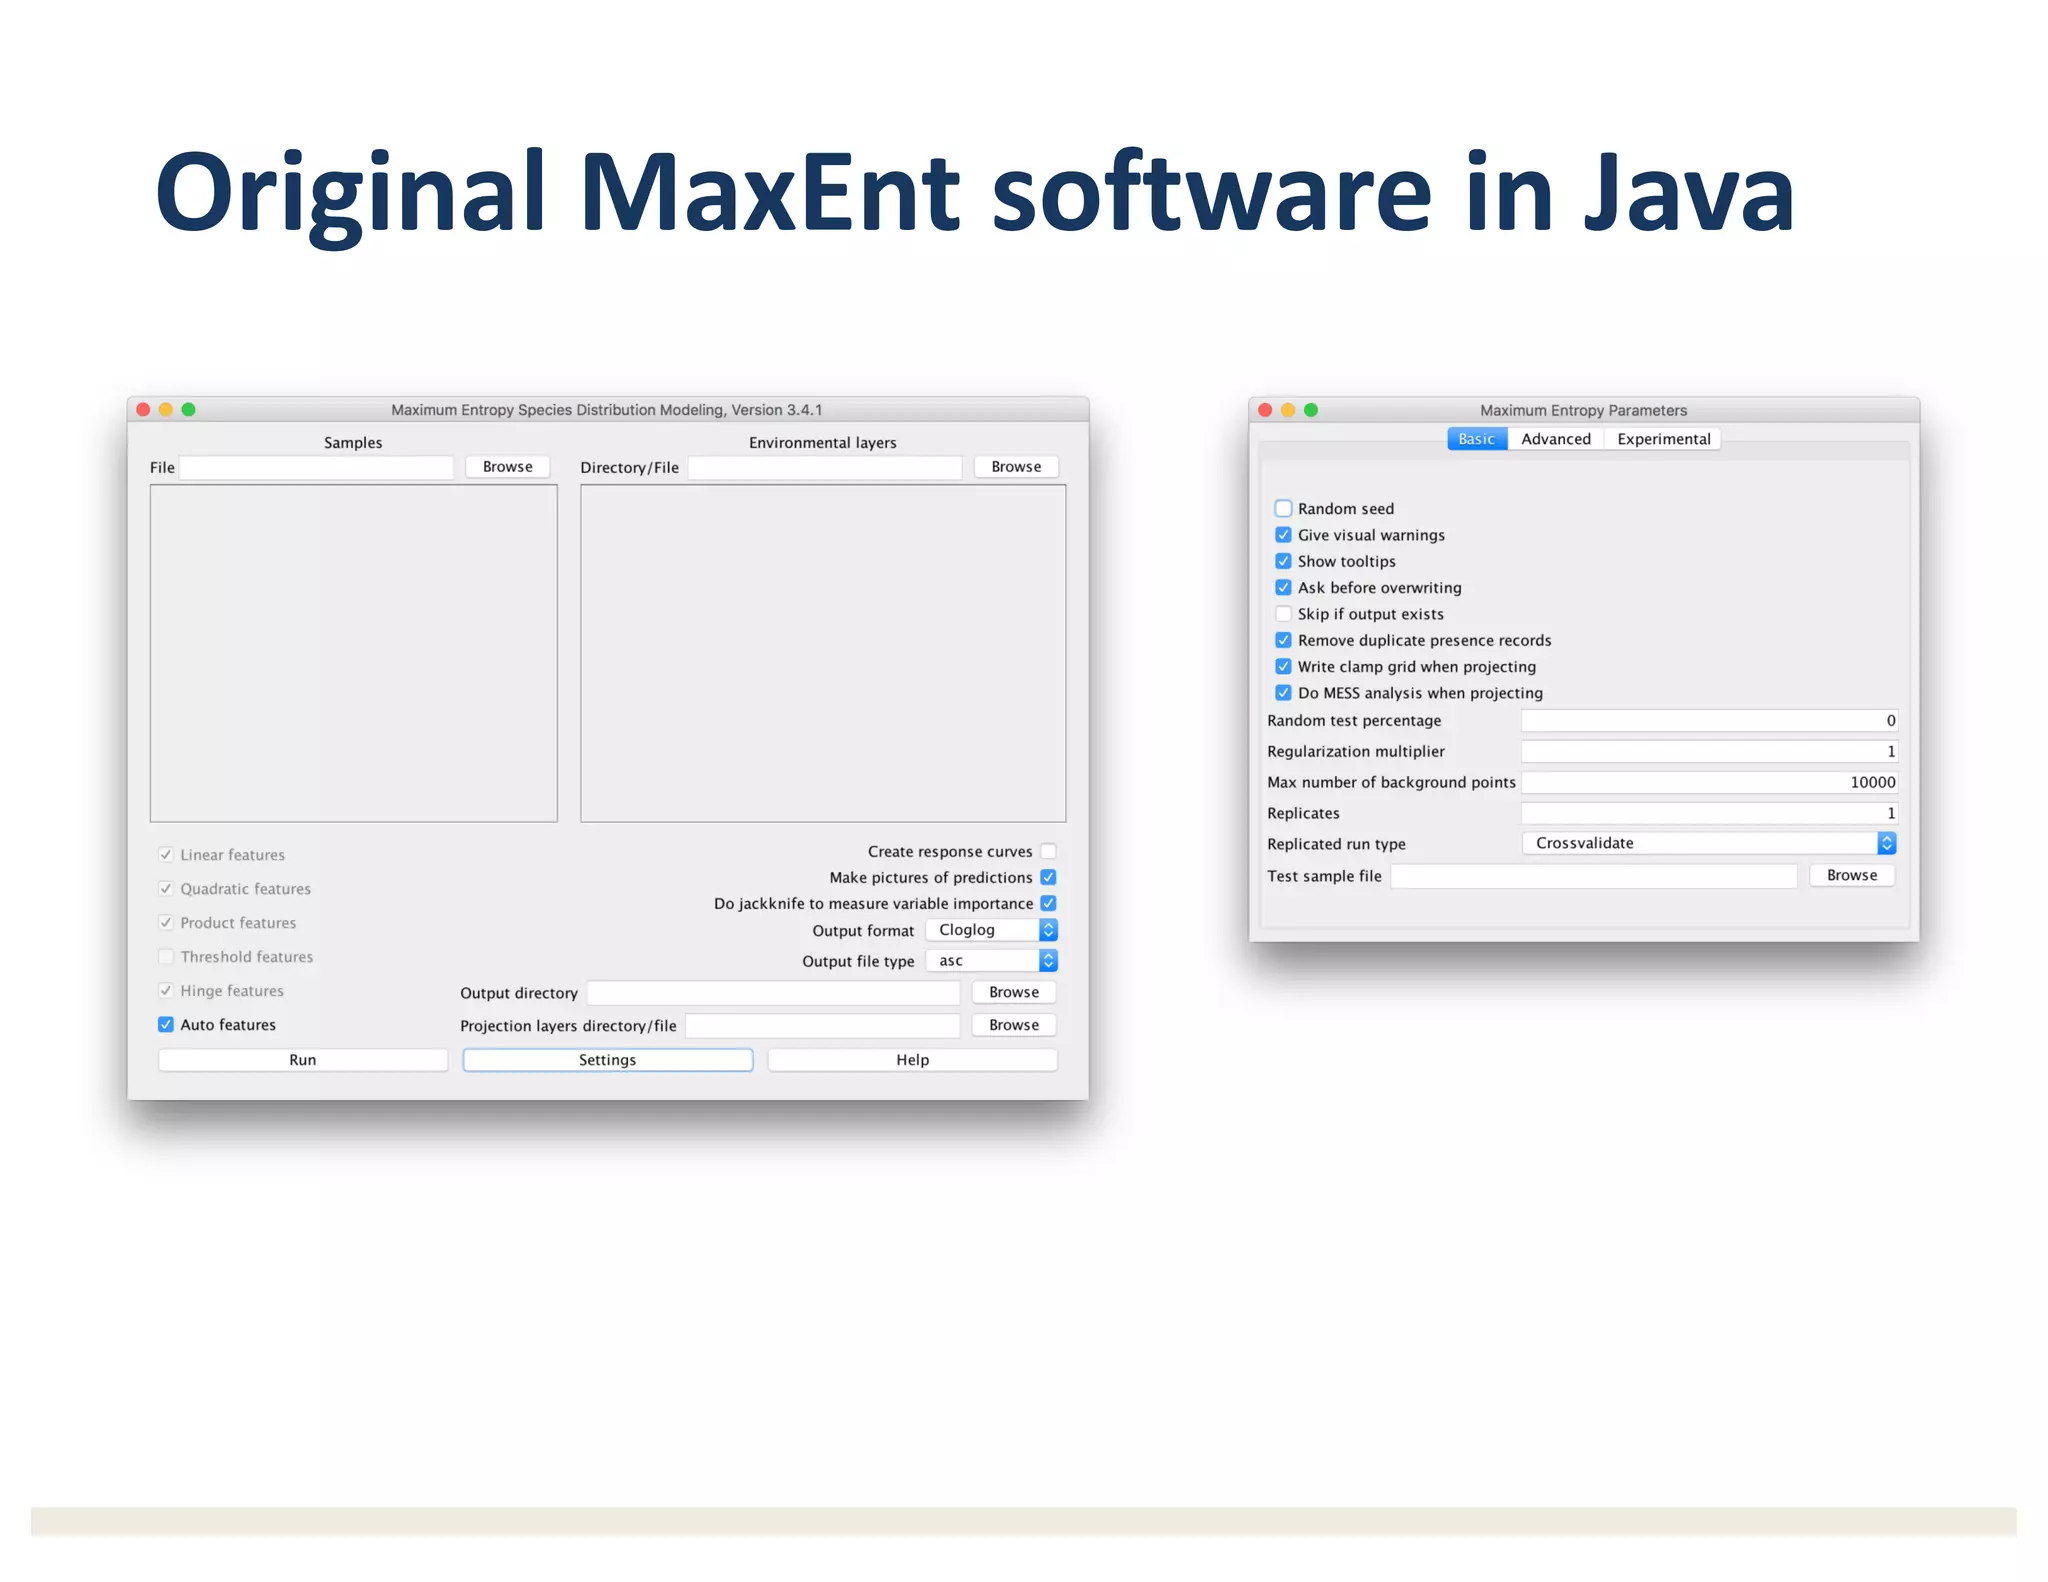Click the Environmental layers Browse button
The image size is (2048, 1582).
click(x=1016, y=467)
